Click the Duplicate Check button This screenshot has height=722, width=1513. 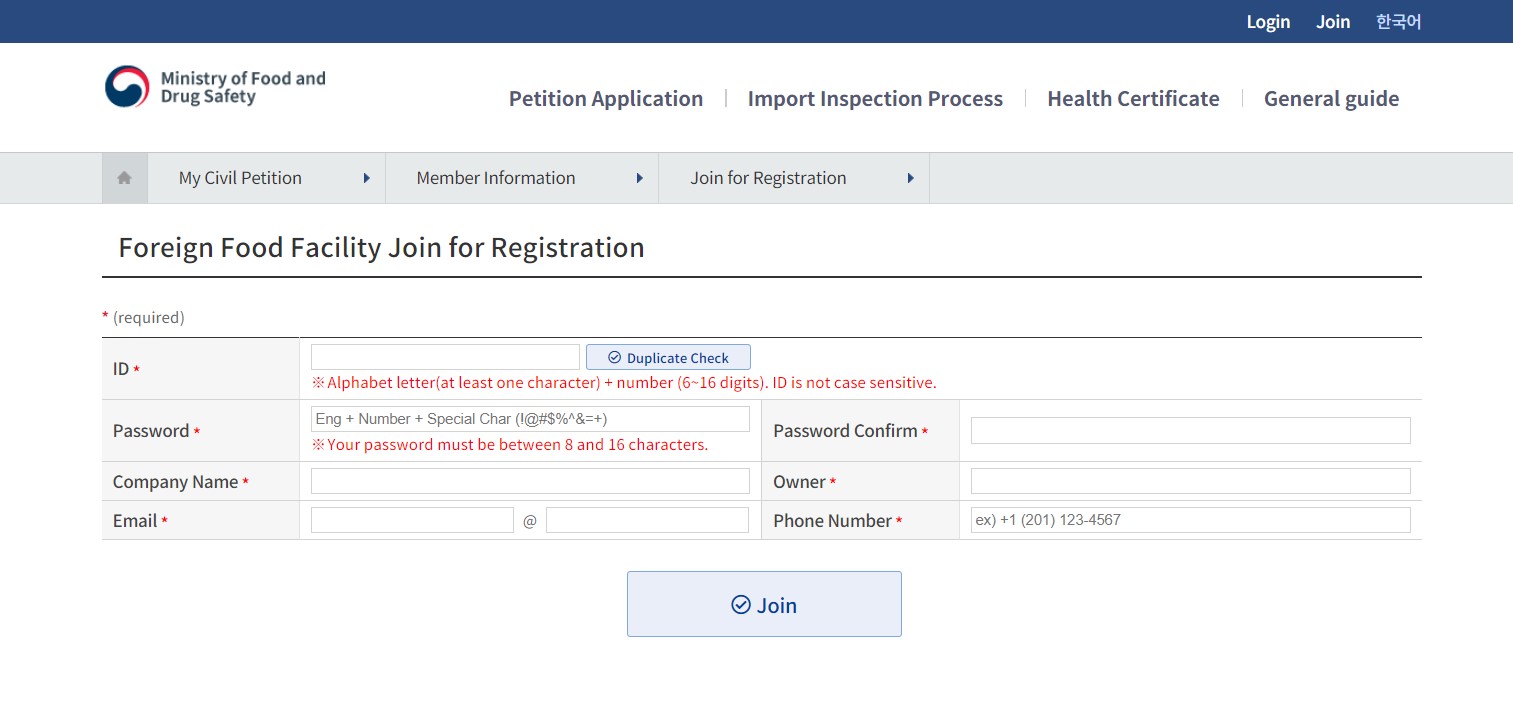click(x=668, y=357)
